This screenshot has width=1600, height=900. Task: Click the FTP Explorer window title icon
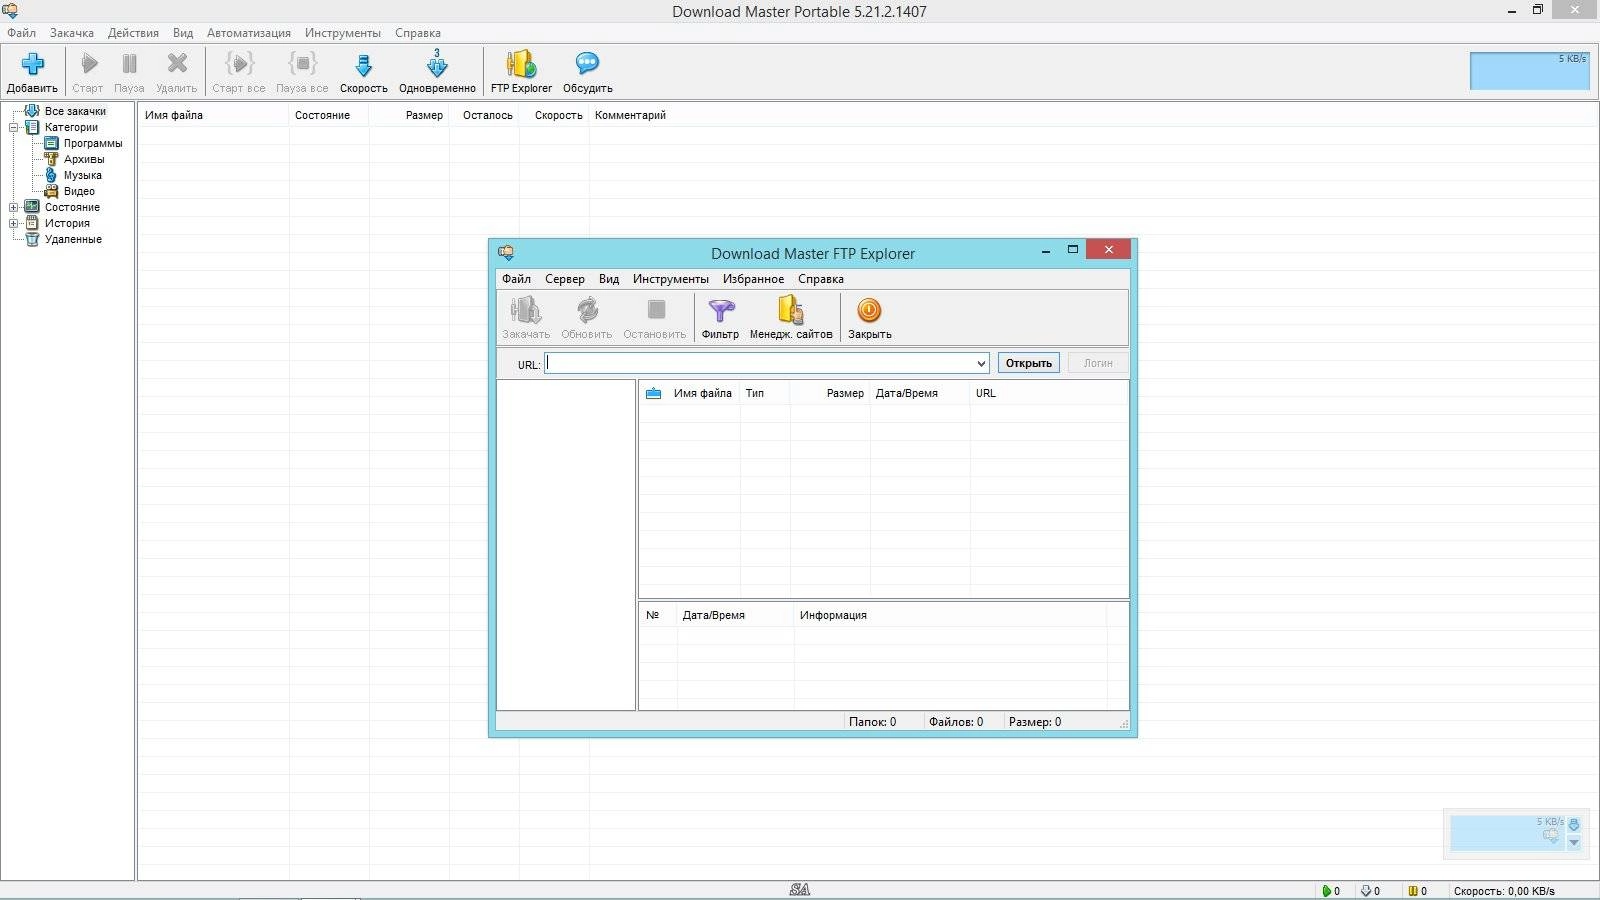click(x=506, y=253)
